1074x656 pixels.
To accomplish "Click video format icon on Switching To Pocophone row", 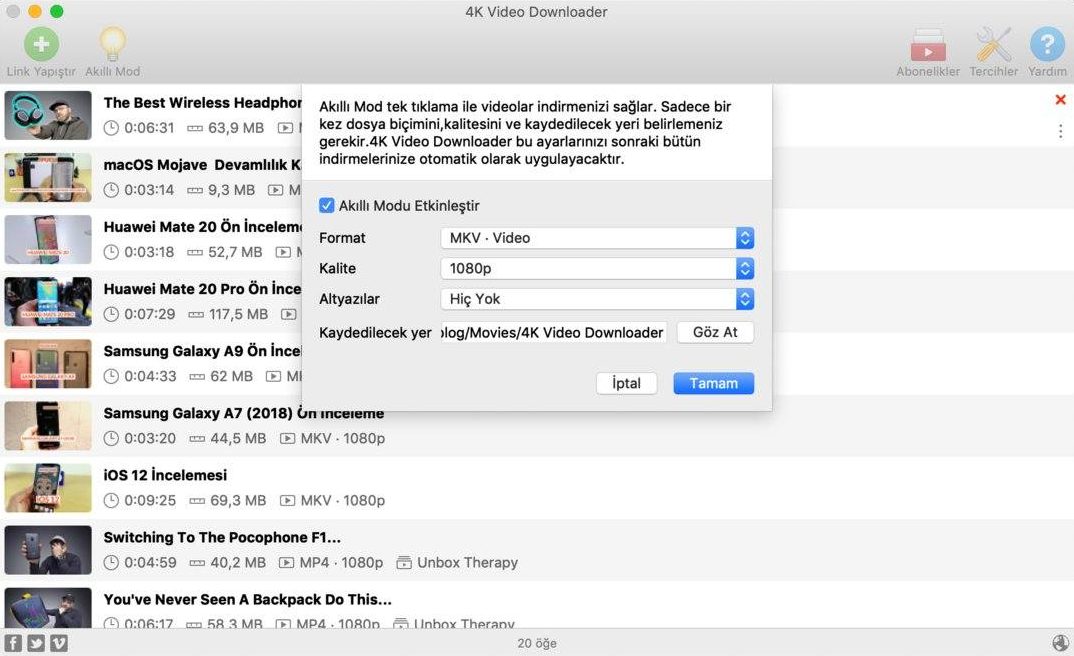I will tap(286, 563).
